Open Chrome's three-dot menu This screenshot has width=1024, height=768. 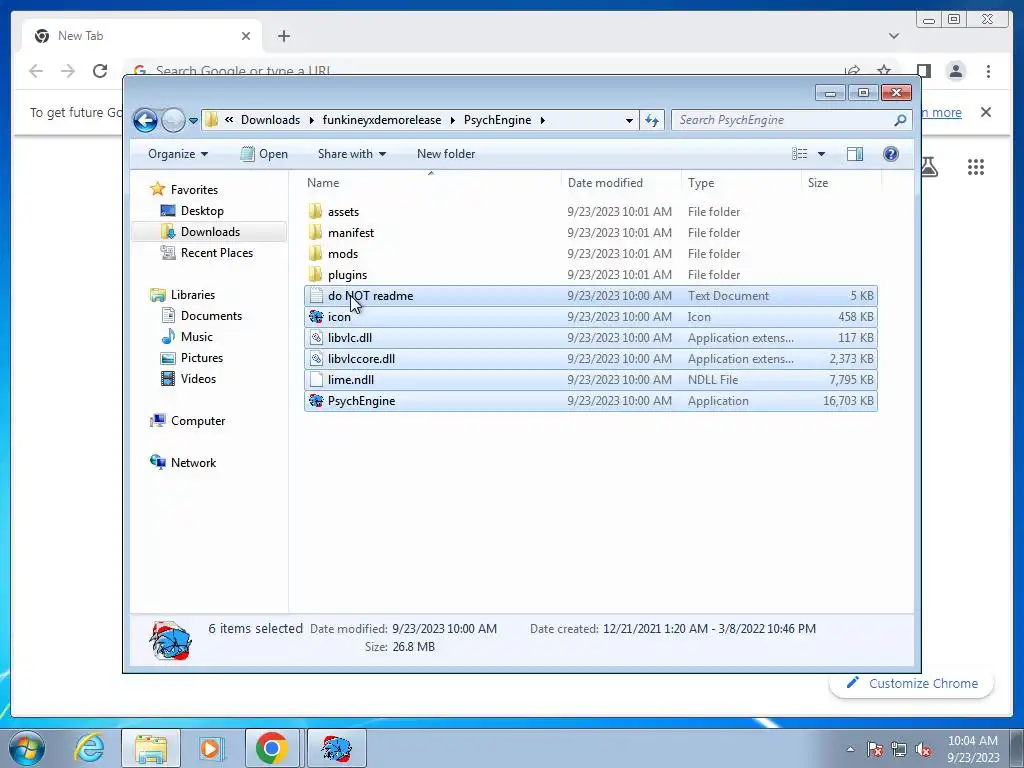tap(988, 71)
